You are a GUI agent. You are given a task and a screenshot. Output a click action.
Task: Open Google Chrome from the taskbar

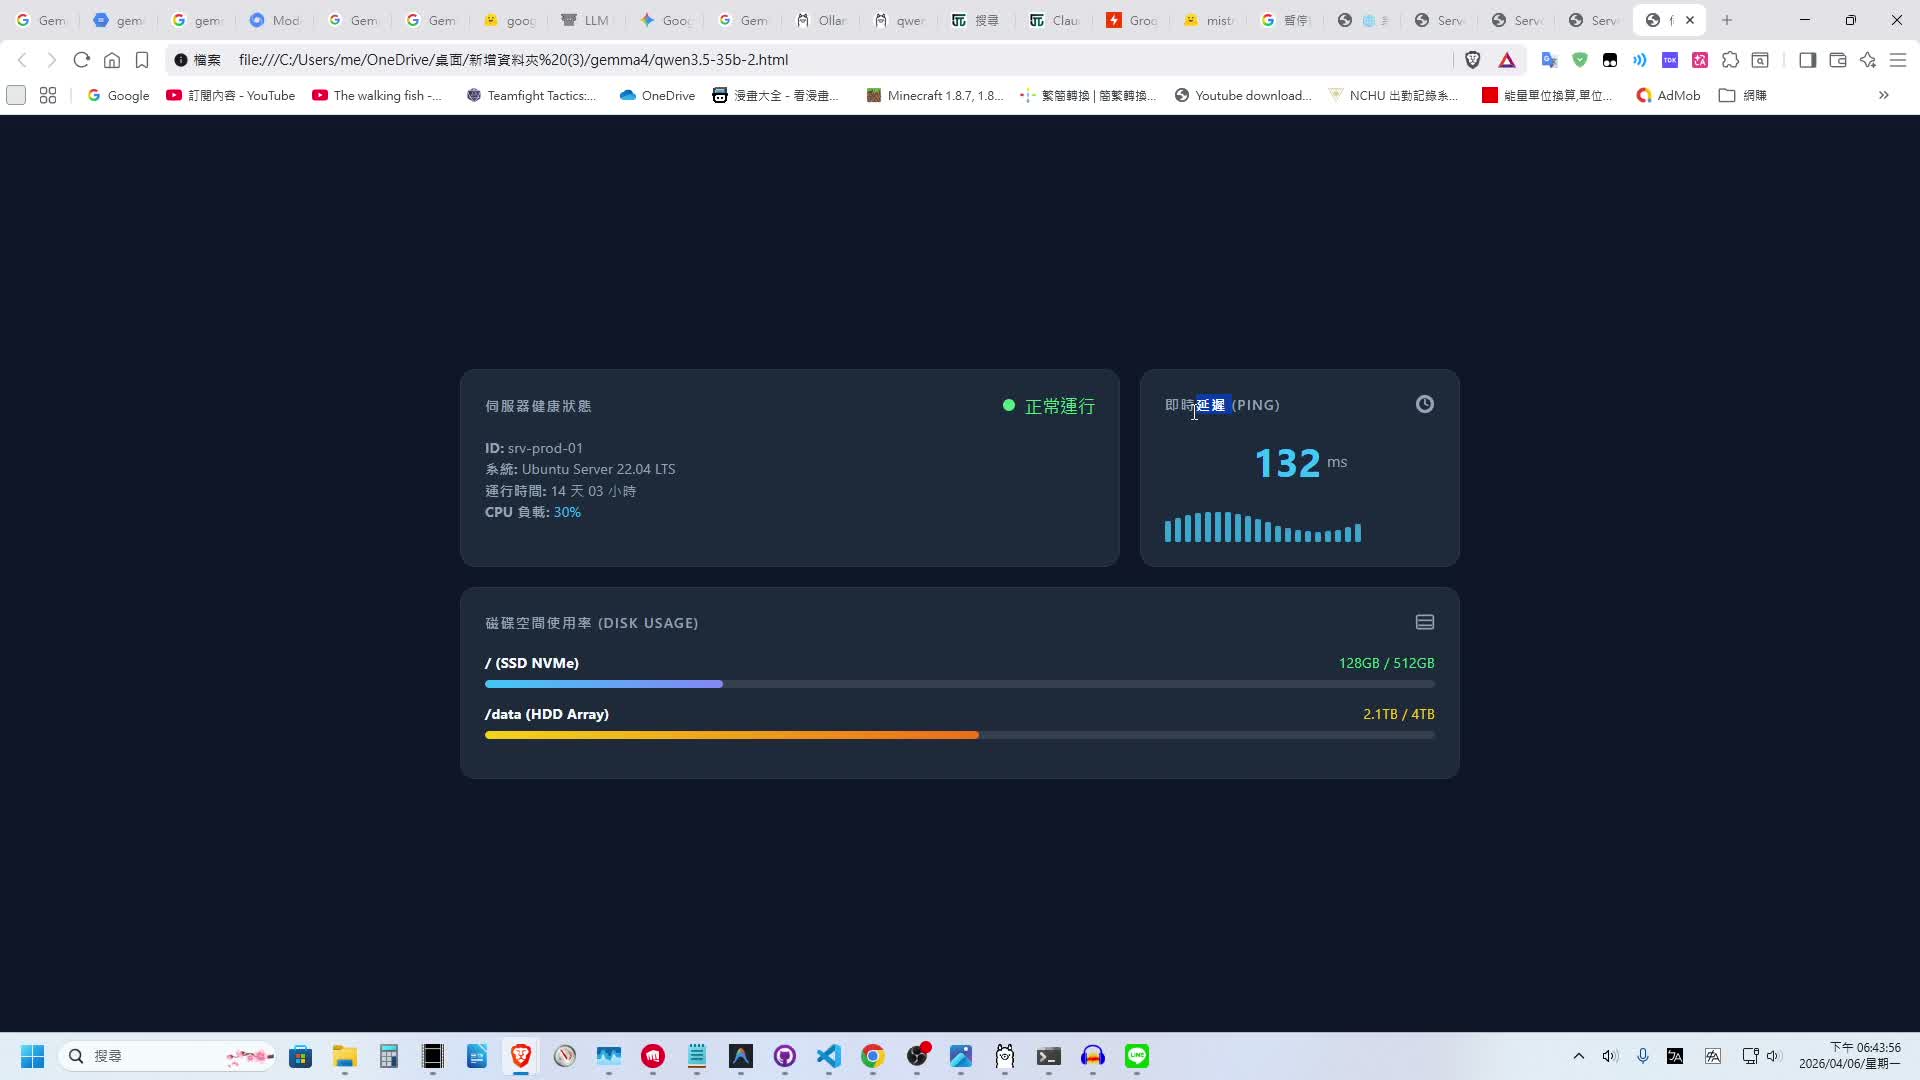click(873, 1056)
